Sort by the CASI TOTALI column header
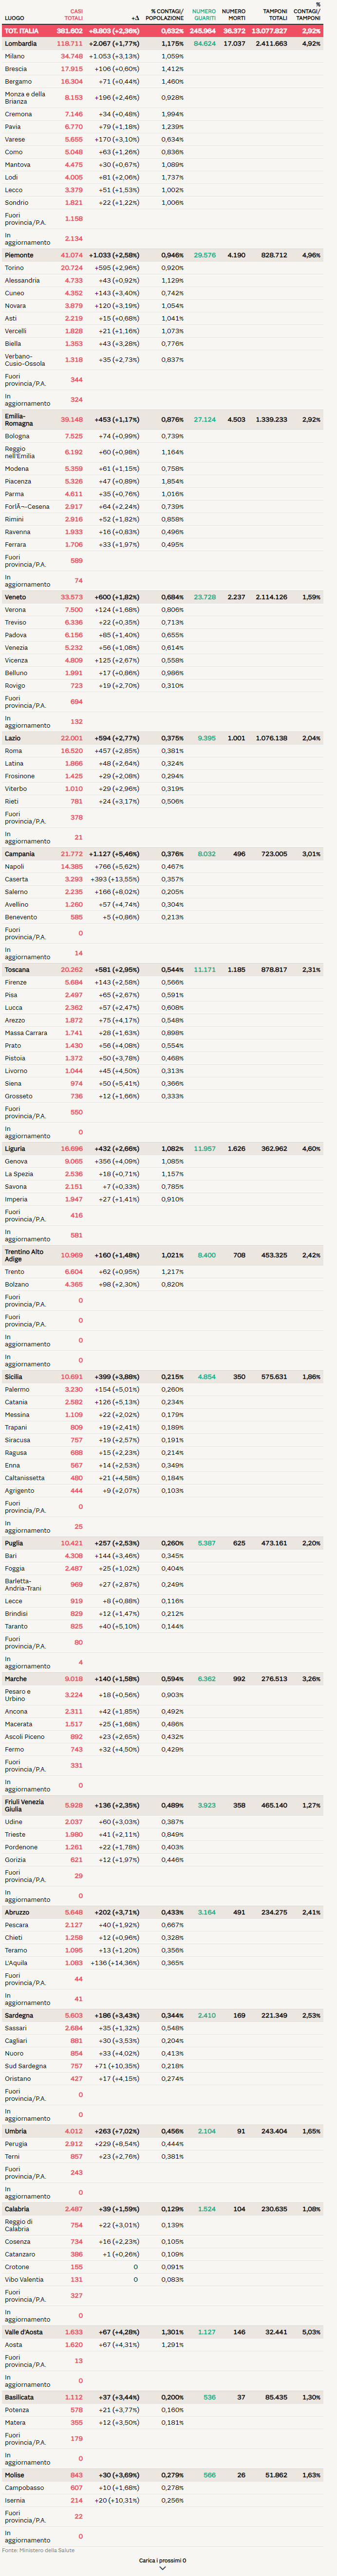Screen dimensions: 337x2576 click(x=74, y=15)
